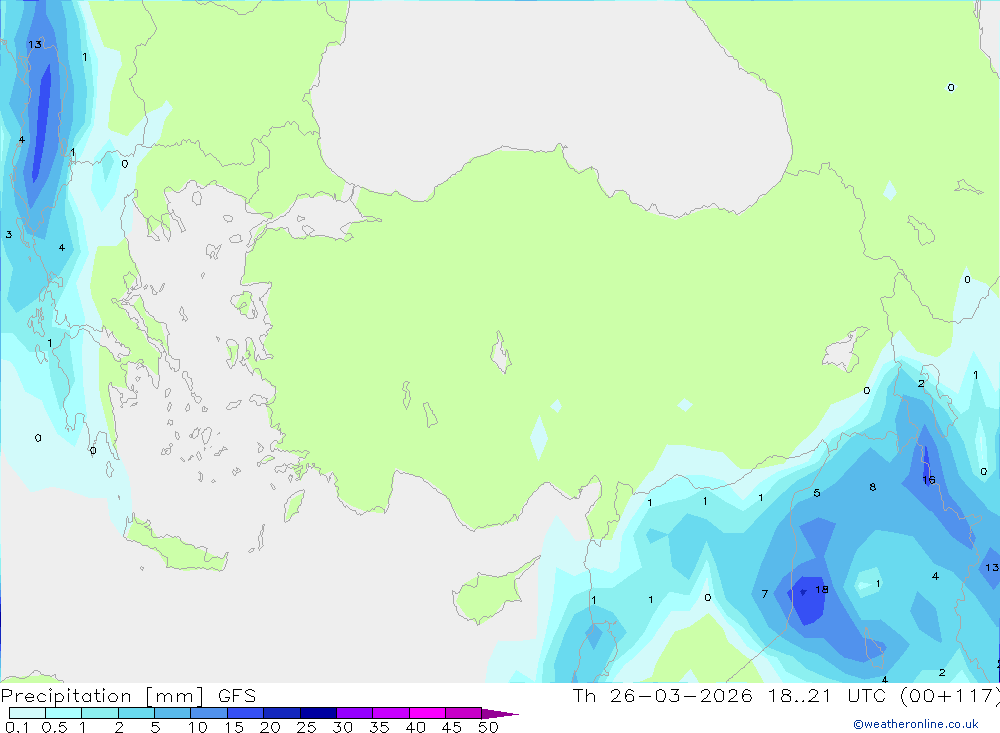Click the legend label '25'
1000x733 pixels.
[306, 727]
